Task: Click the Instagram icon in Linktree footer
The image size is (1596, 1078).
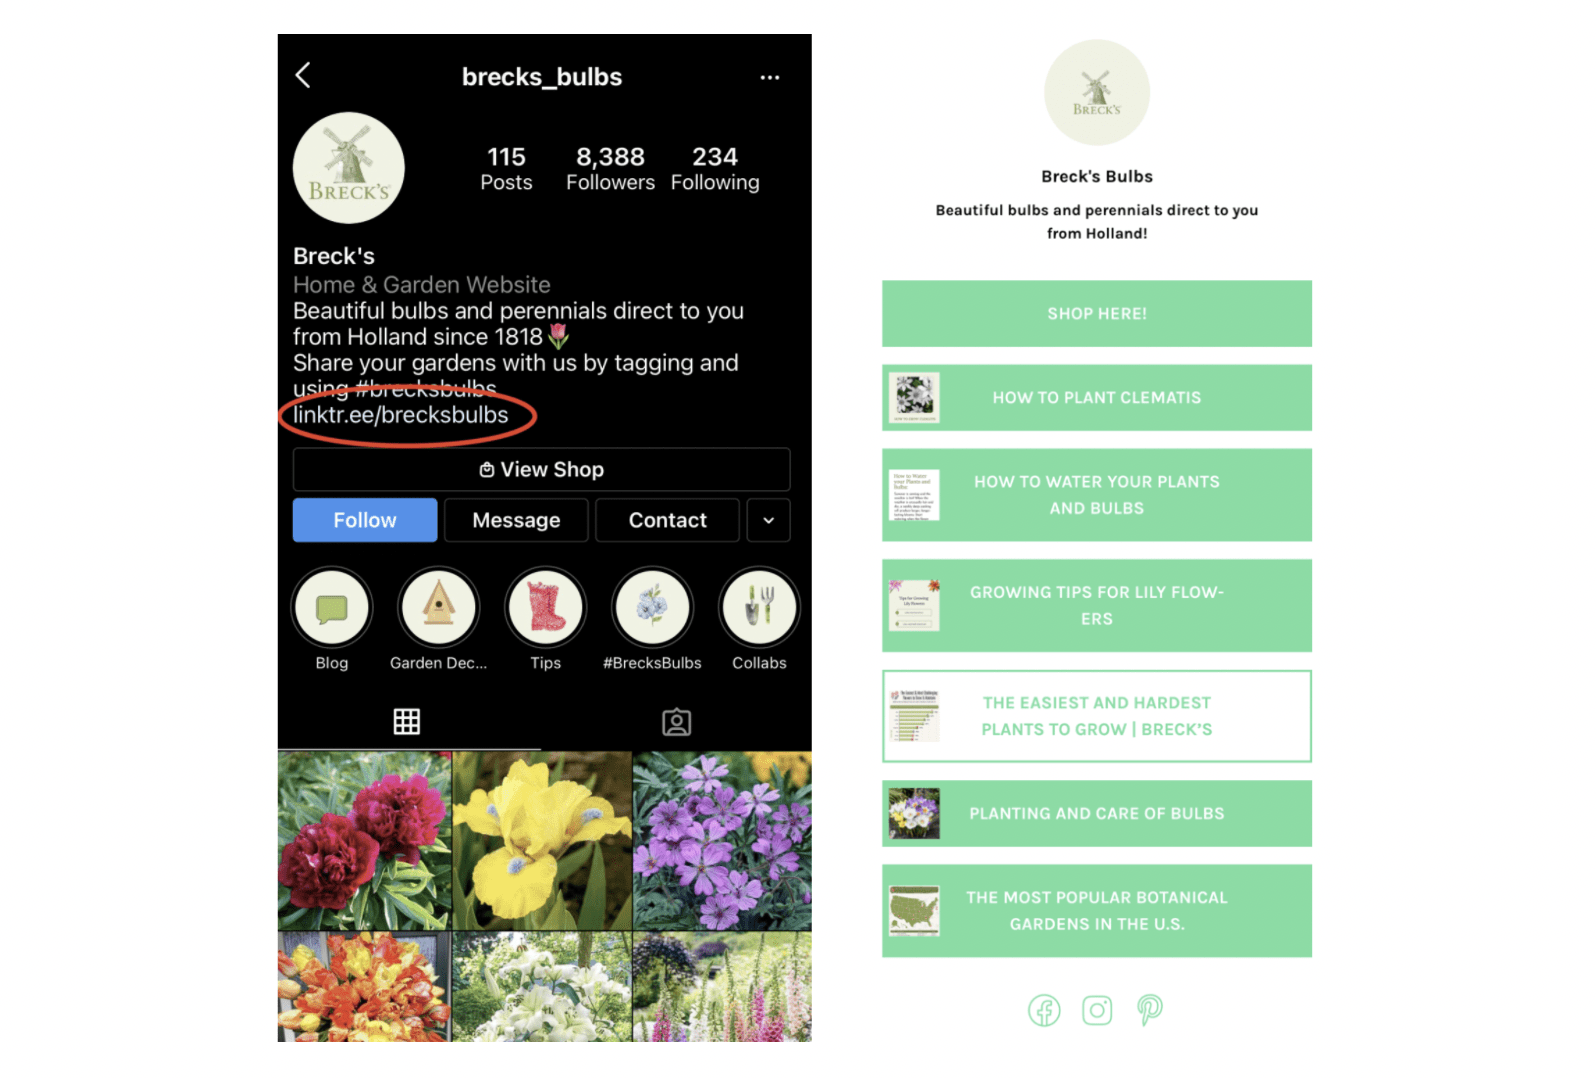Action: (1097, 1010)
